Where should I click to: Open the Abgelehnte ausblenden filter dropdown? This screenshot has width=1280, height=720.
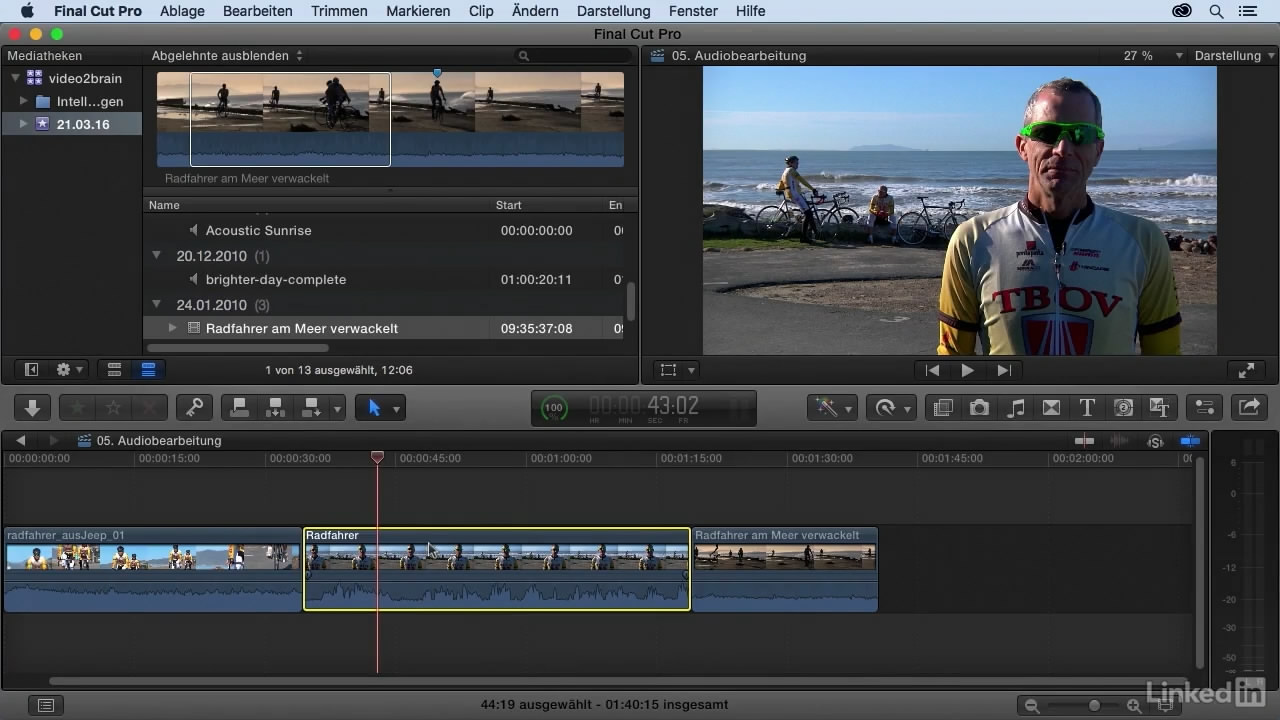227,56
